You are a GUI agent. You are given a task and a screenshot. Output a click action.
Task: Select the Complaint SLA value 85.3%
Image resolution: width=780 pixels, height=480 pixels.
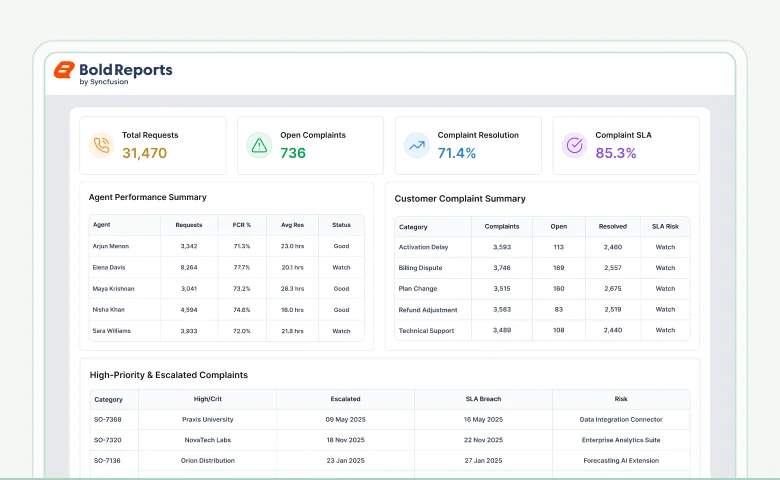click(x=616, y=153)
